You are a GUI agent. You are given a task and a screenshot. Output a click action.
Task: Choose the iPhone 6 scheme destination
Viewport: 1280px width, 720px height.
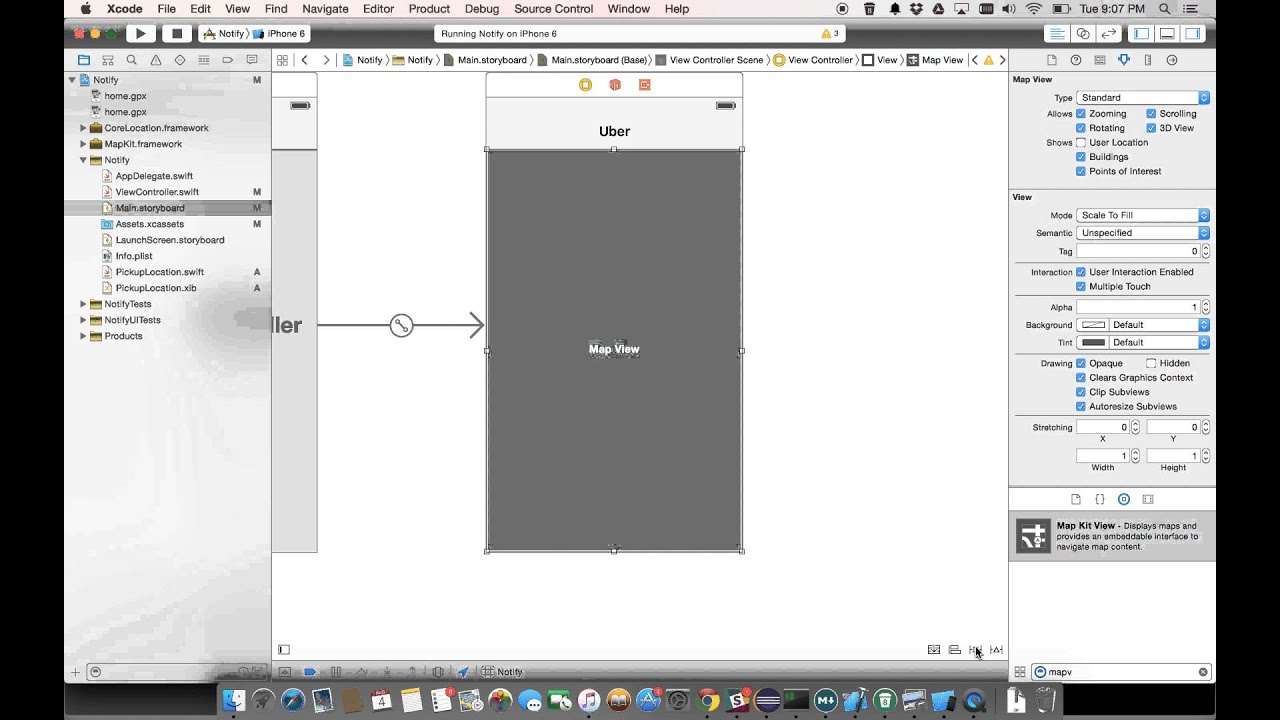[281, 33]
